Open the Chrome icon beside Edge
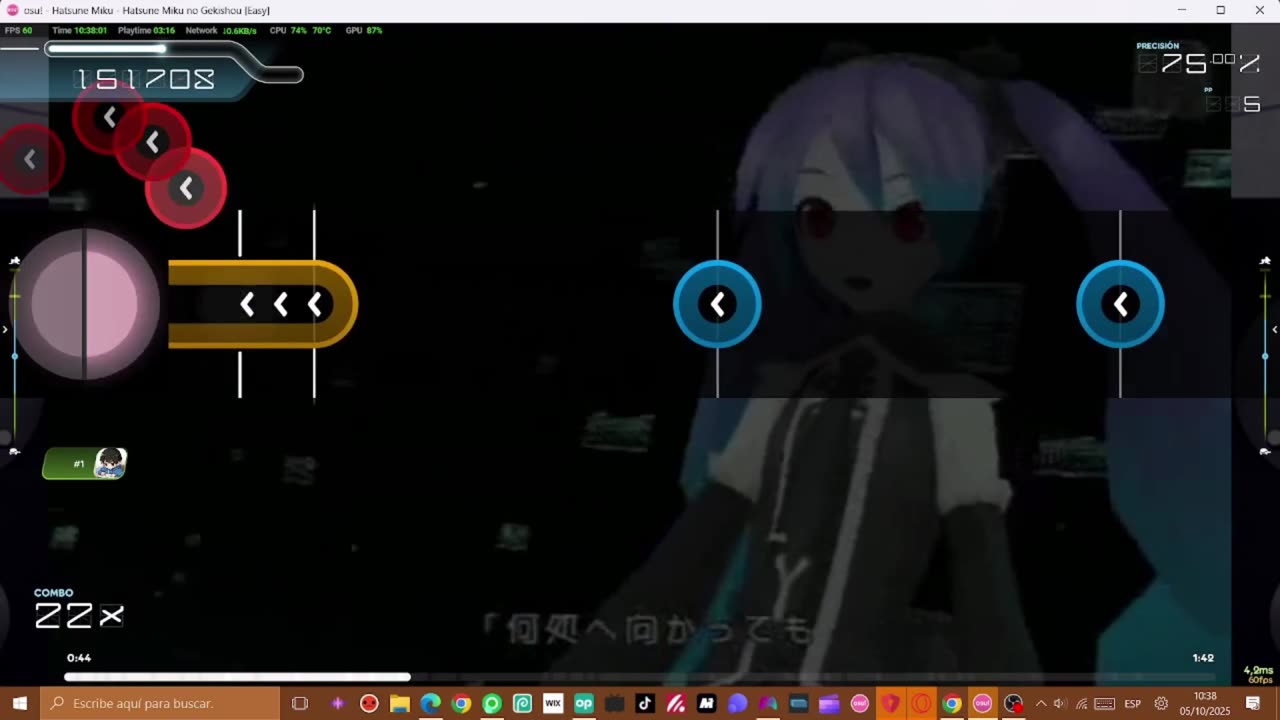The image size is (1280, 720). (x=461, y=703)
